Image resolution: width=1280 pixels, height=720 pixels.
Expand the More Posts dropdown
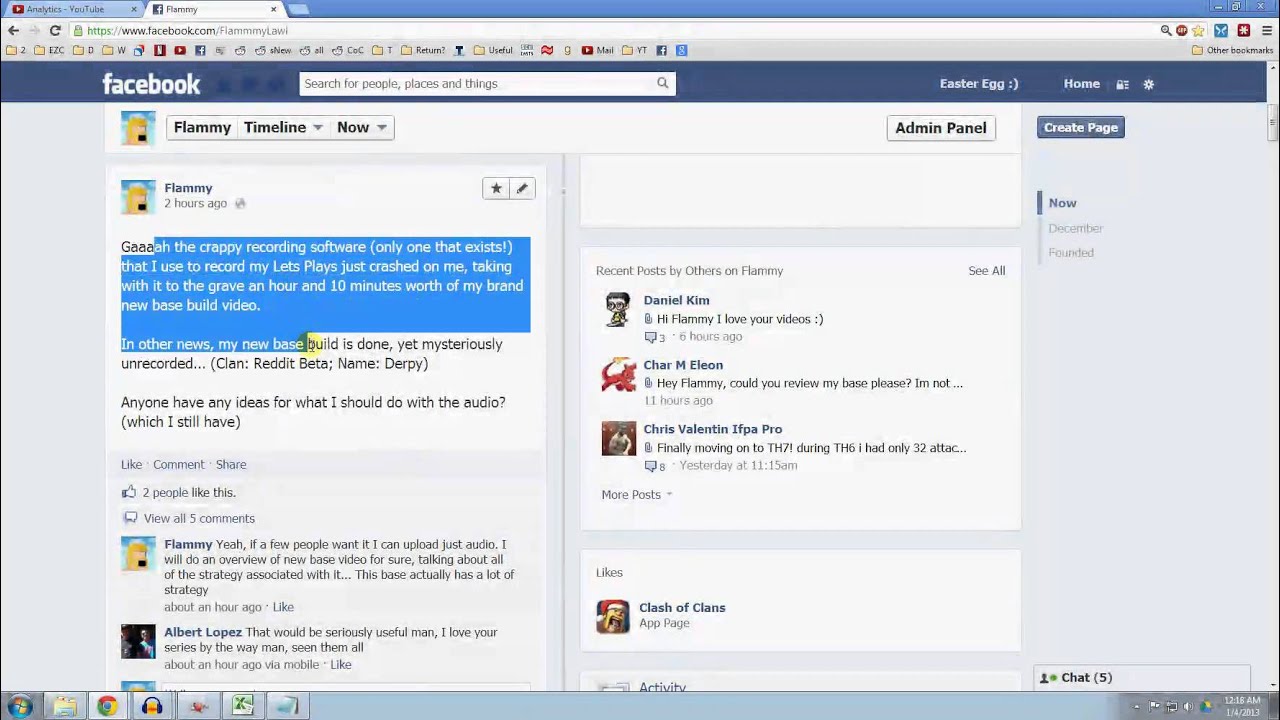click(x=637, y=494)
